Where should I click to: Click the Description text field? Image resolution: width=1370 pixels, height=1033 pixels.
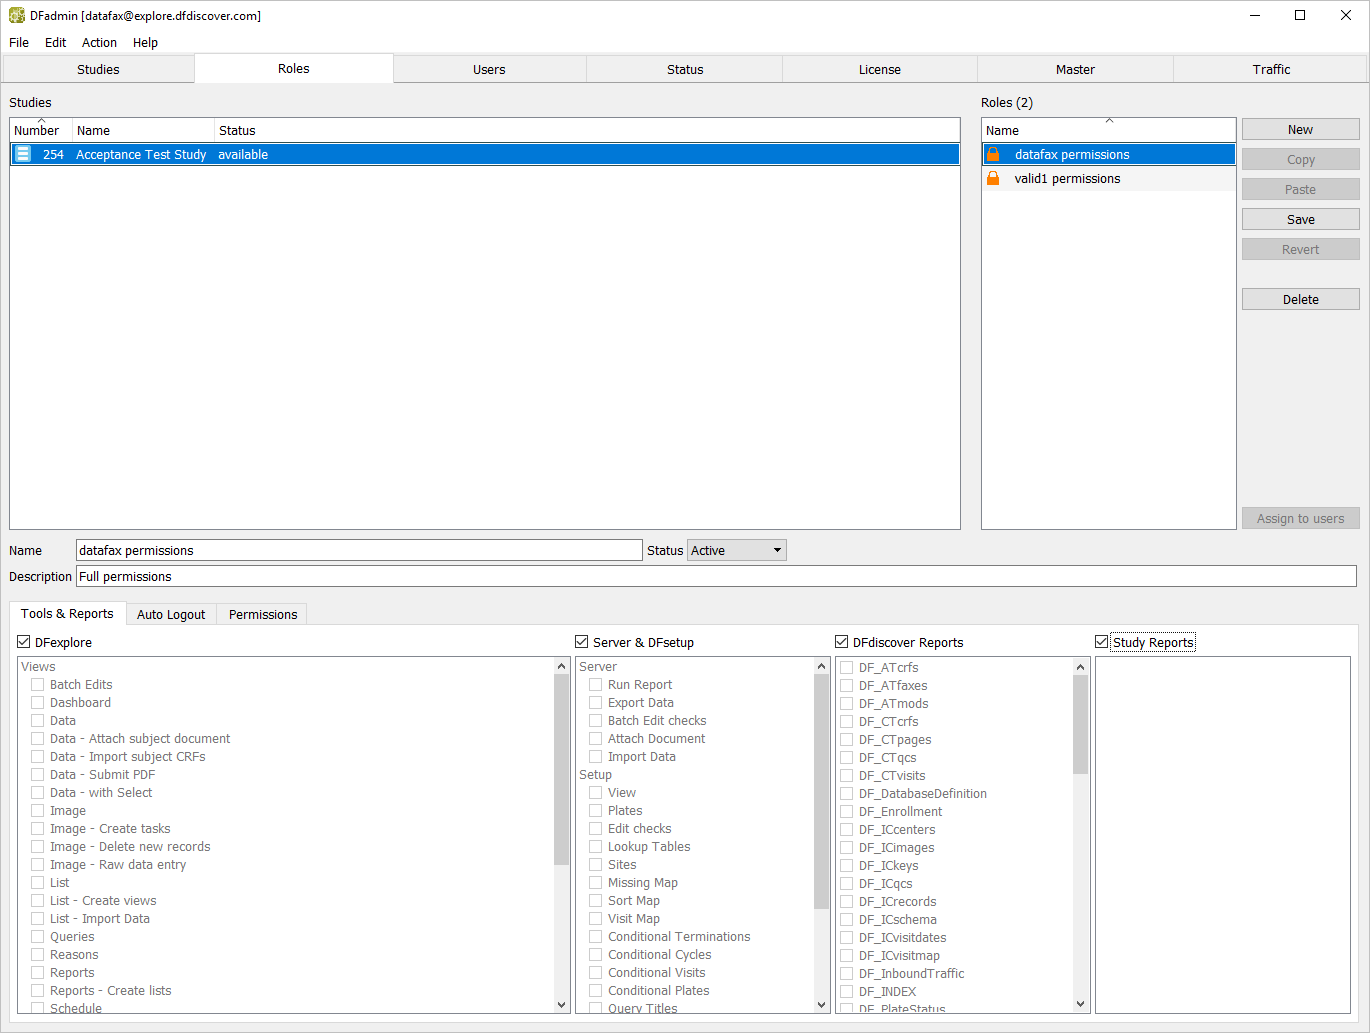[x=715, y=576]
